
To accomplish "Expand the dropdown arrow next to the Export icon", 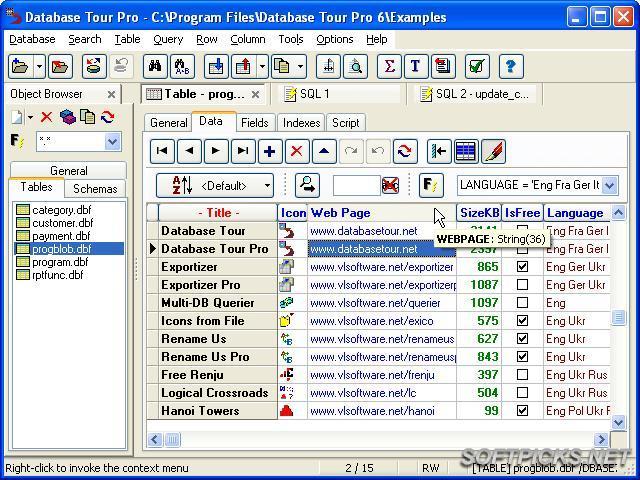I will [262, 66].
